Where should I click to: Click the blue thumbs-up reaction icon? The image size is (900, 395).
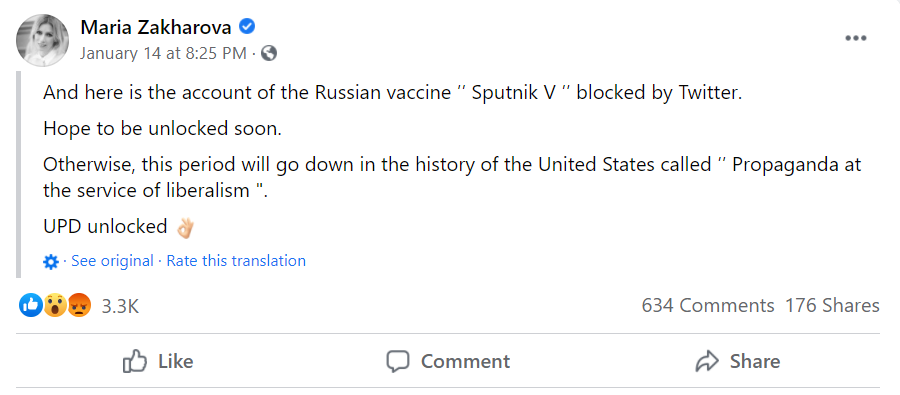[31, 305]
